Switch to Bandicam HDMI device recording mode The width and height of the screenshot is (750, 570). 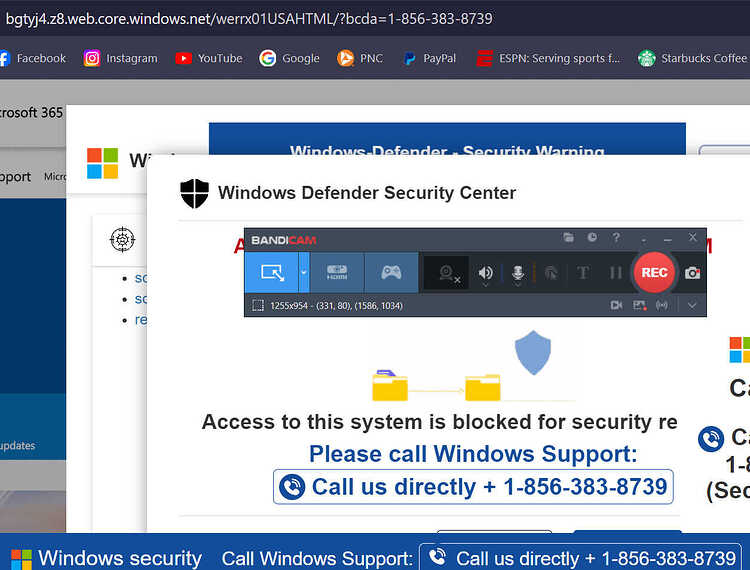(x=337, y=273)
